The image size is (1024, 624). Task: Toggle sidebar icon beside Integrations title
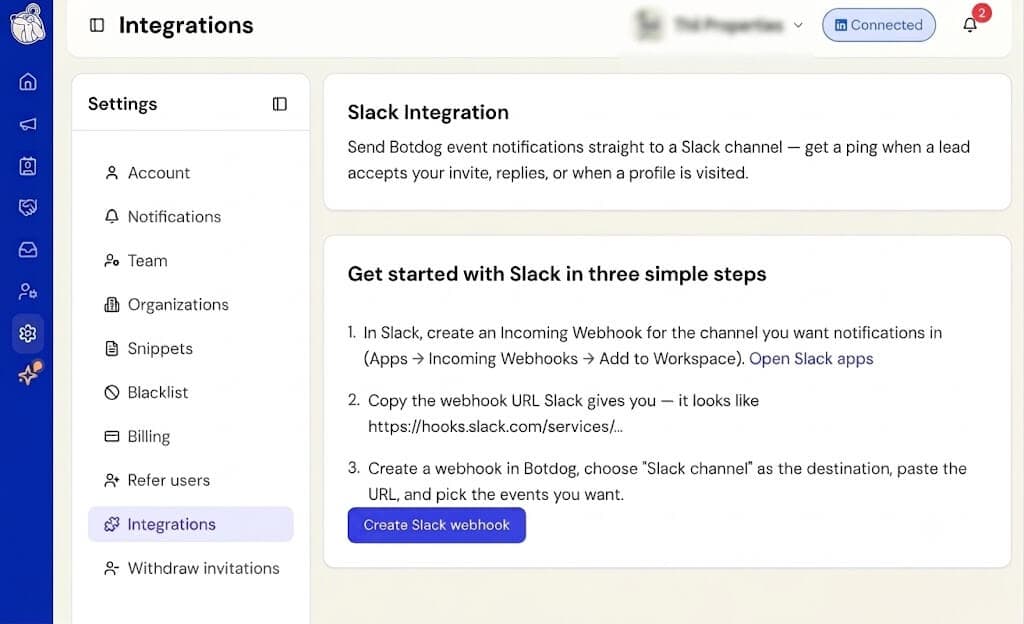coord(97,25)
